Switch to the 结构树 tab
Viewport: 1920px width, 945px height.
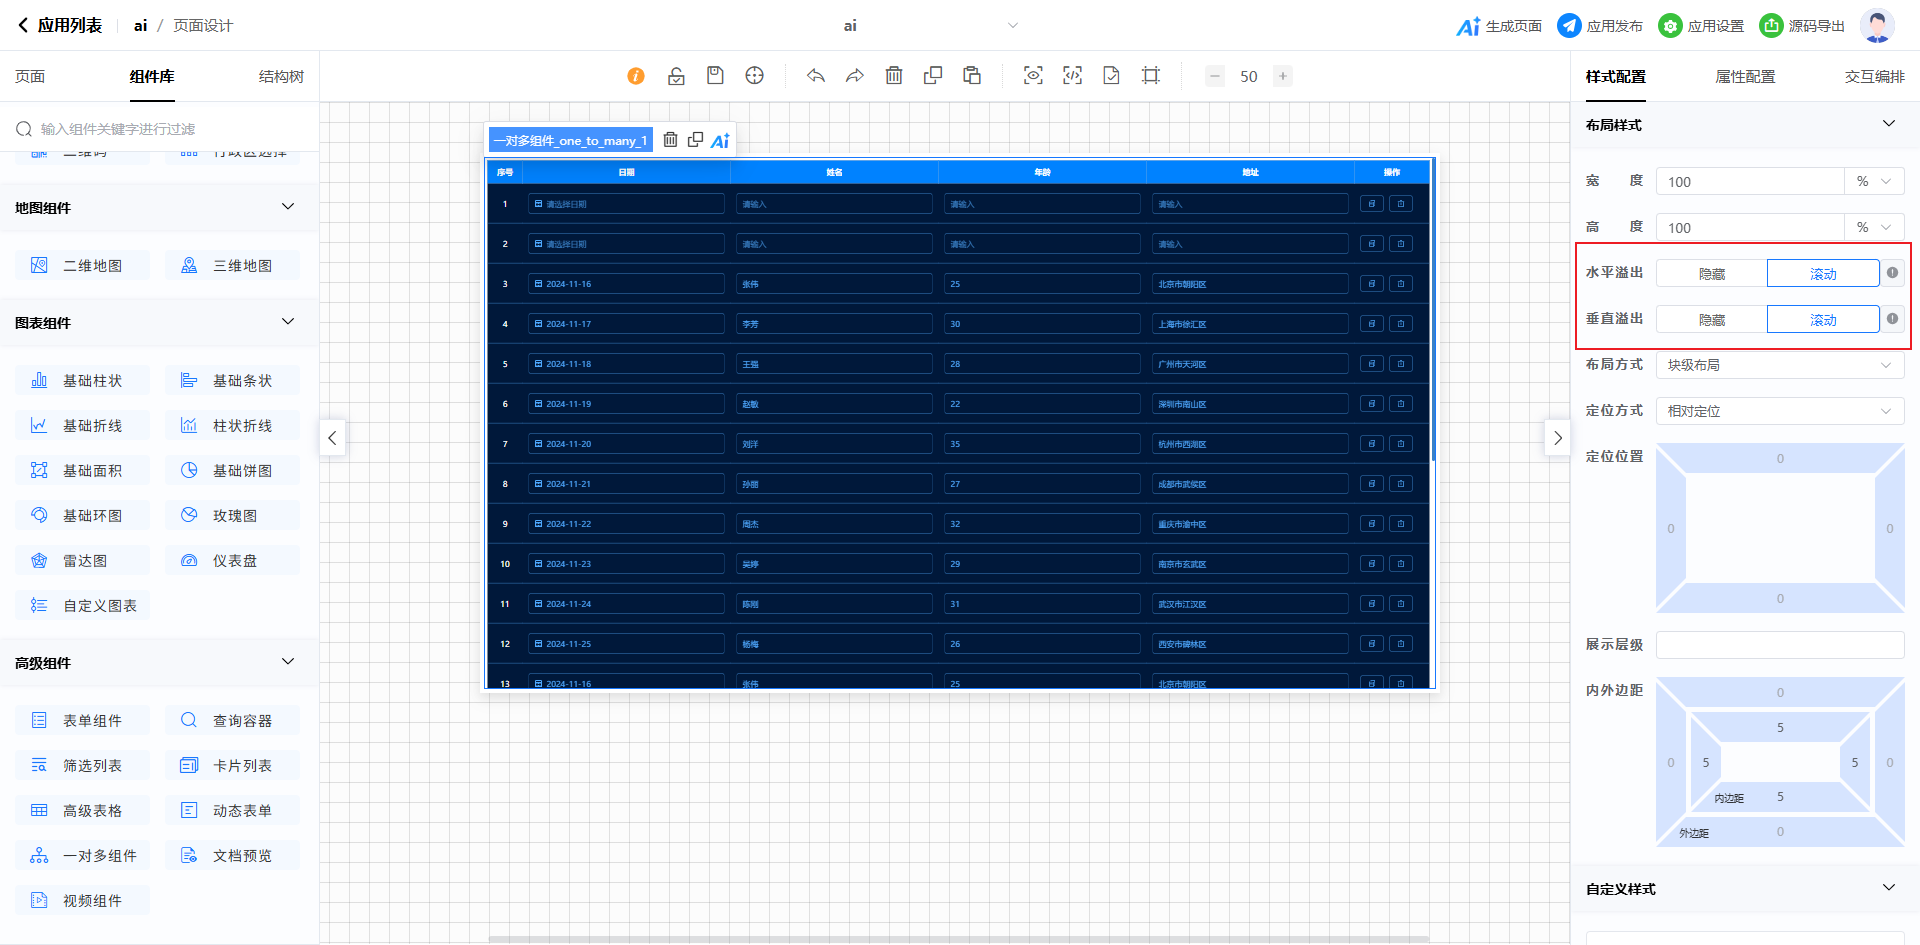tap(281, 77)
